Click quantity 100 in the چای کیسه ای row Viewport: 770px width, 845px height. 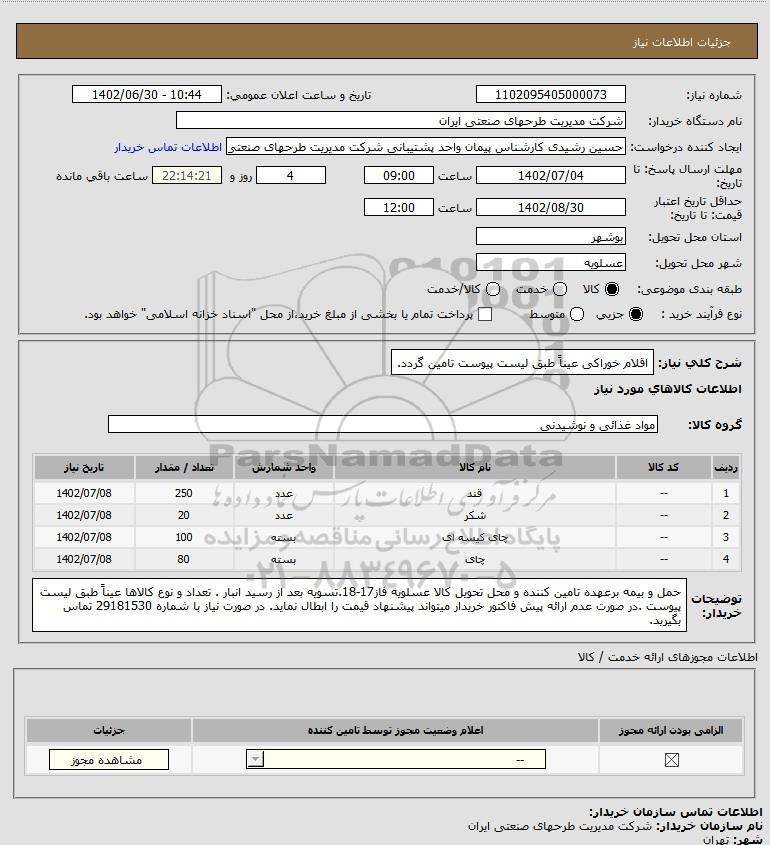[184, 537]
